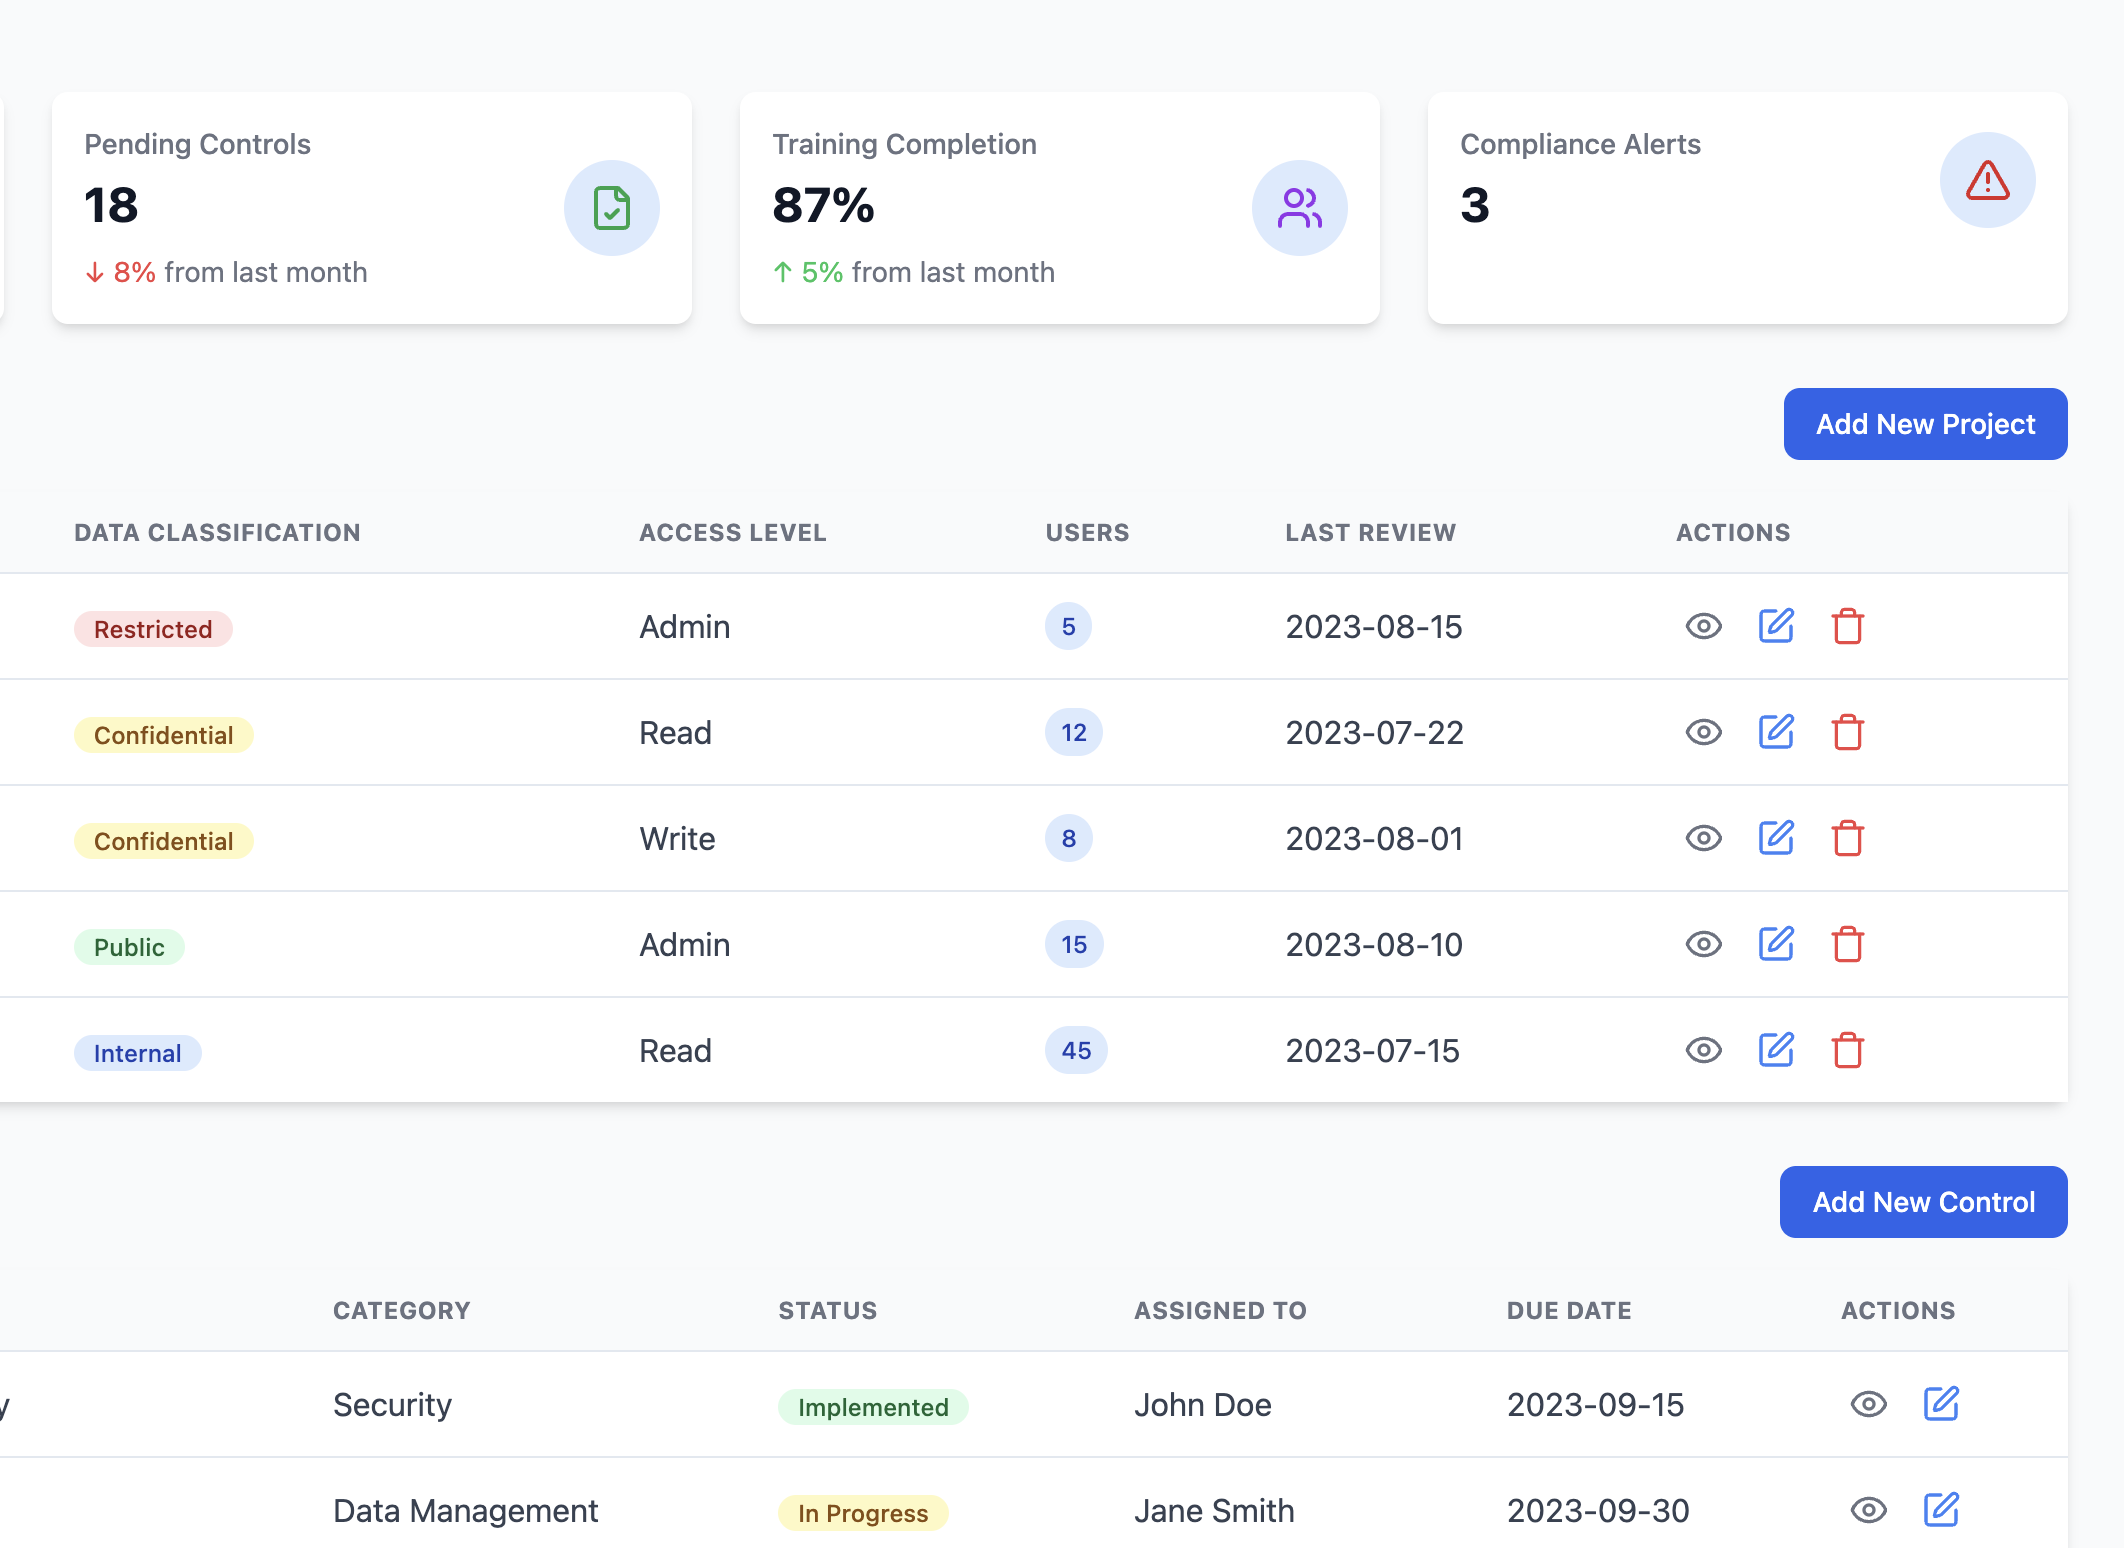The height and width of the screenshot is (1548, 2124).
Task: View the Restricted row via eye icon
Action: point(1703,627)
